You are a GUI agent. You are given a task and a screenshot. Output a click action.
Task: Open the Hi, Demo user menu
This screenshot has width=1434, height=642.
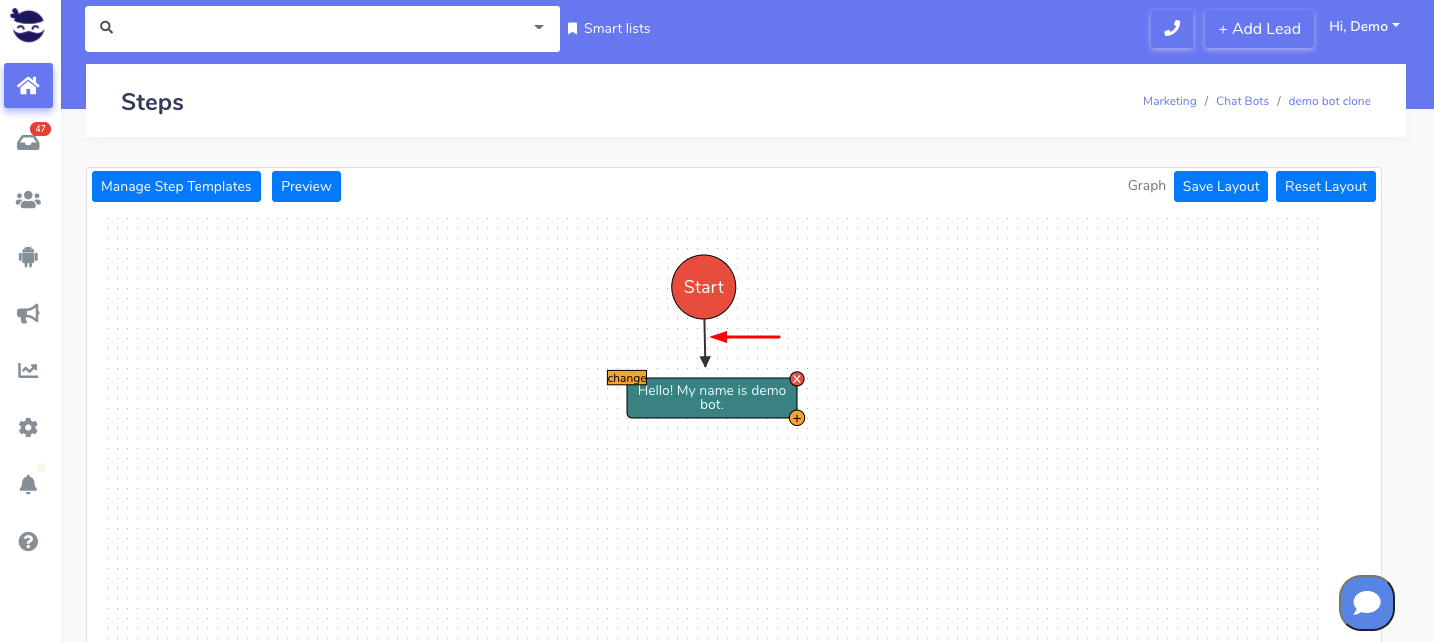coord(1364,27)
